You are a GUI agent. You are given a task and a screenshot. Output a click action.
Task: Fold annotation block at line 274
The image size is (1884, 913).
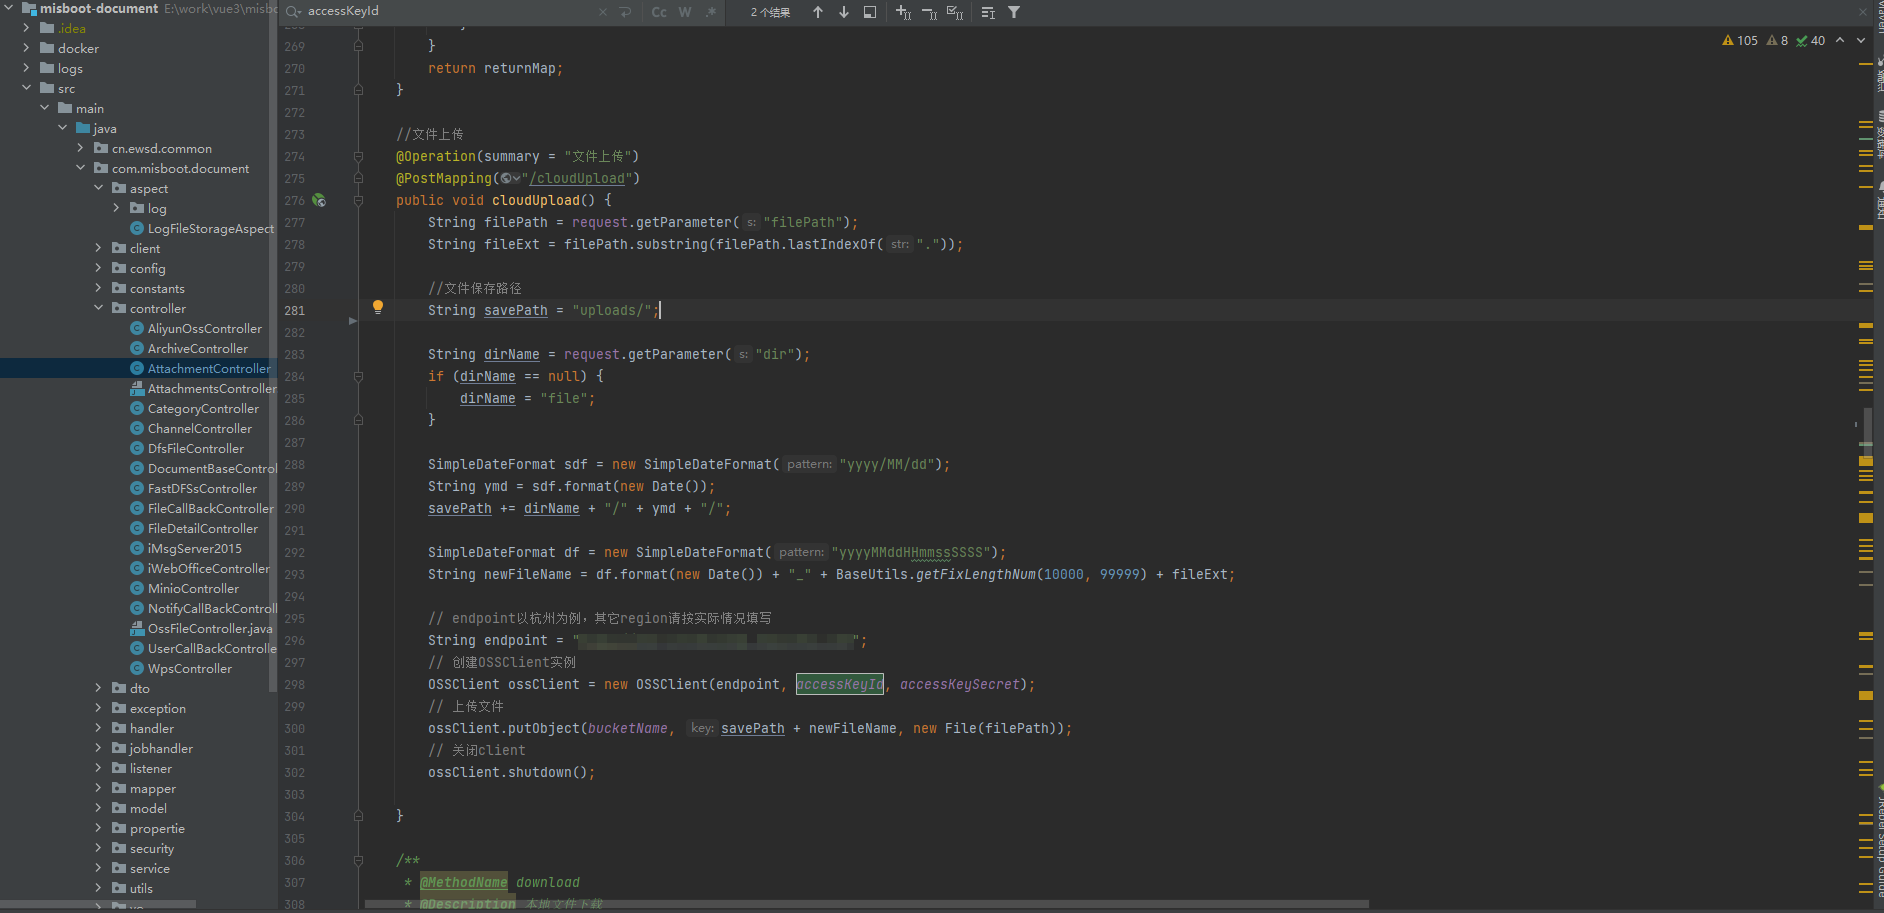358,157
